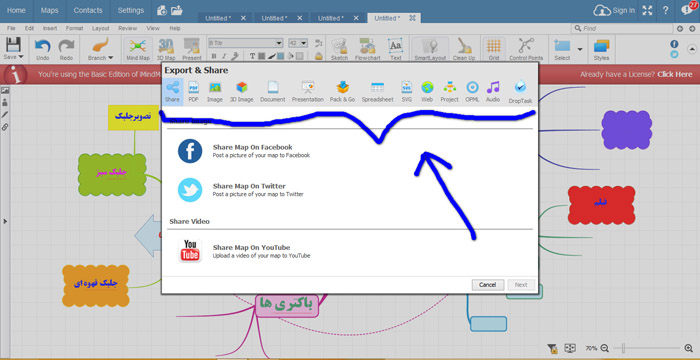The height and width of the screenshot is (360, 700).
Task: Undo the last action
Action: pyautogui.click(x=43, y=49)
